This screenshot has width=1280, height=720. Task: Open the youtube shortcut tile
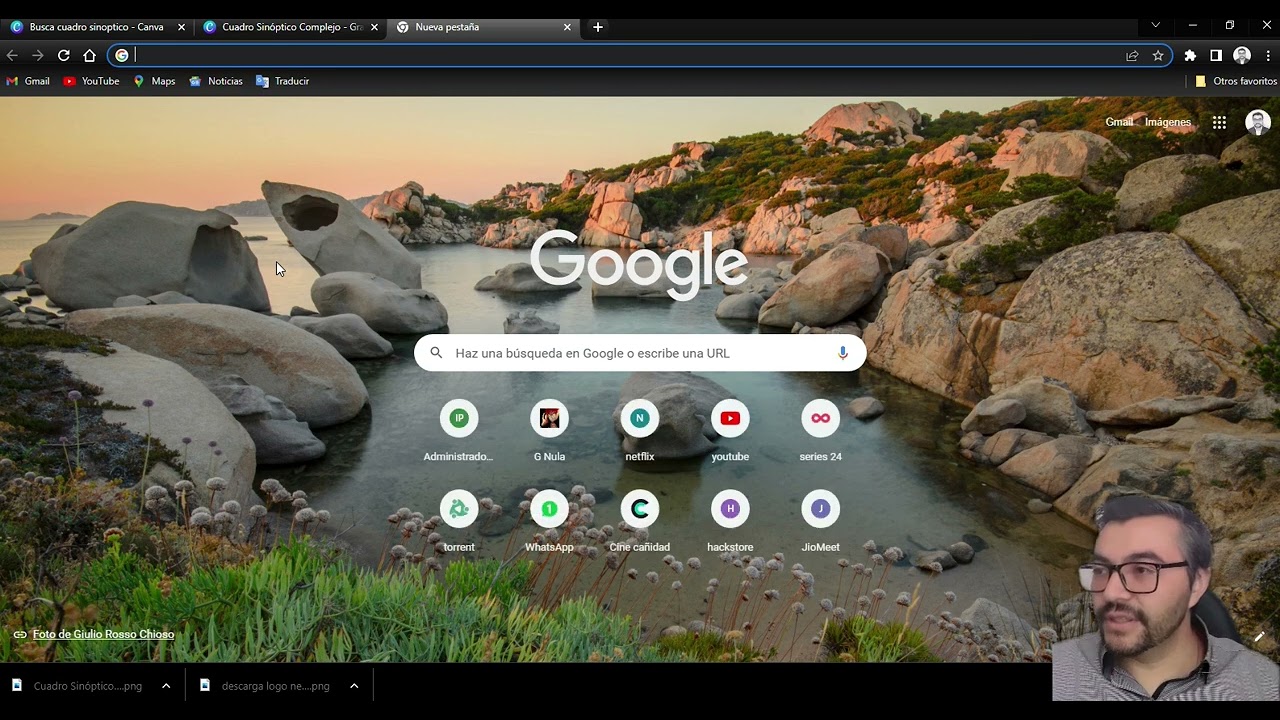pyautogui.click(x=730, y=432)
